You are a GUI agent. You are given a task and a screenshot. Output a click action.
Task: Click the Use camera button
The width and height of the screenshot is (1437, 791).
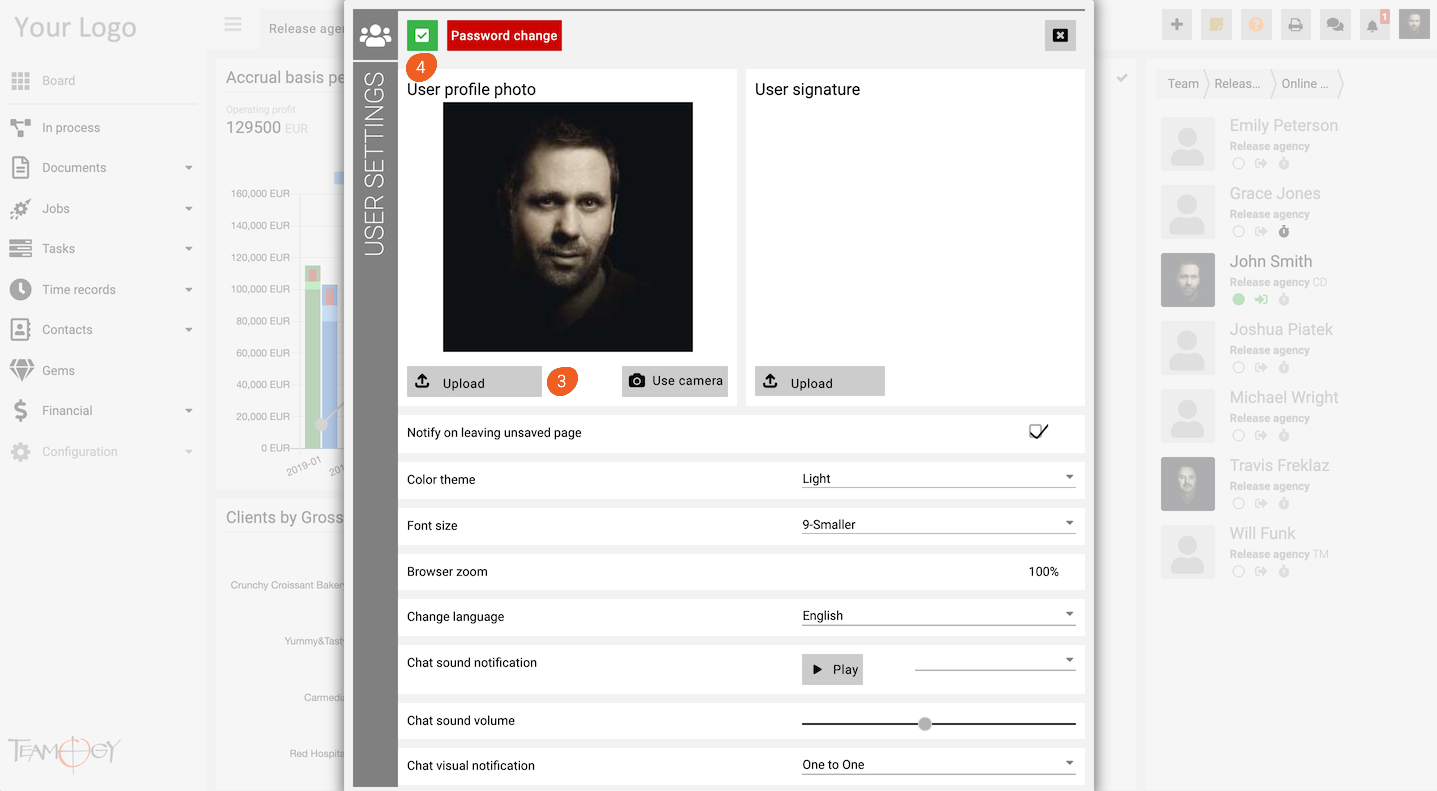[x=675, y=381]
